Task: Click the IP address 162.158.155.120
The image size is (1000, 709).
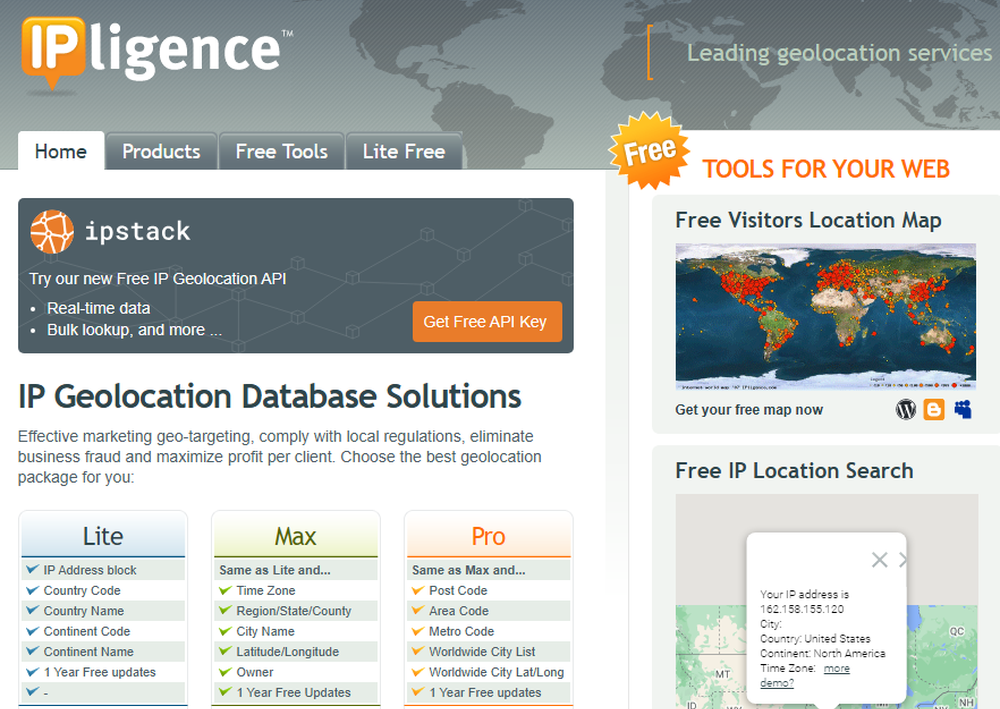Action: point(802,609)
